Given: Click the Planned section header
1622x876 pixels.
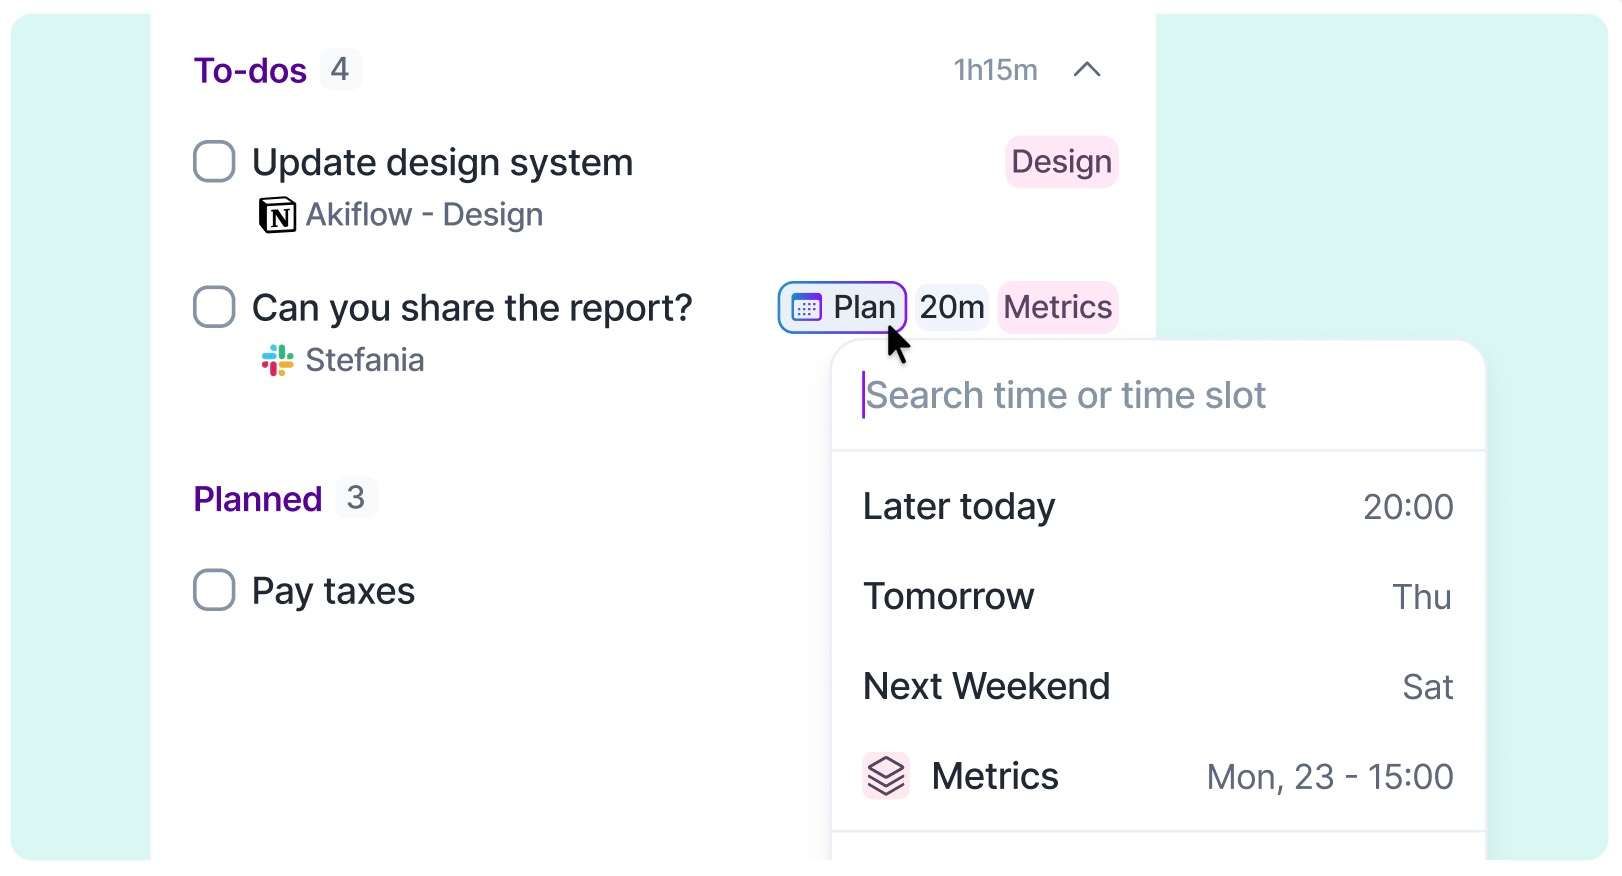Looking at the screenshot, I should 258,498.
